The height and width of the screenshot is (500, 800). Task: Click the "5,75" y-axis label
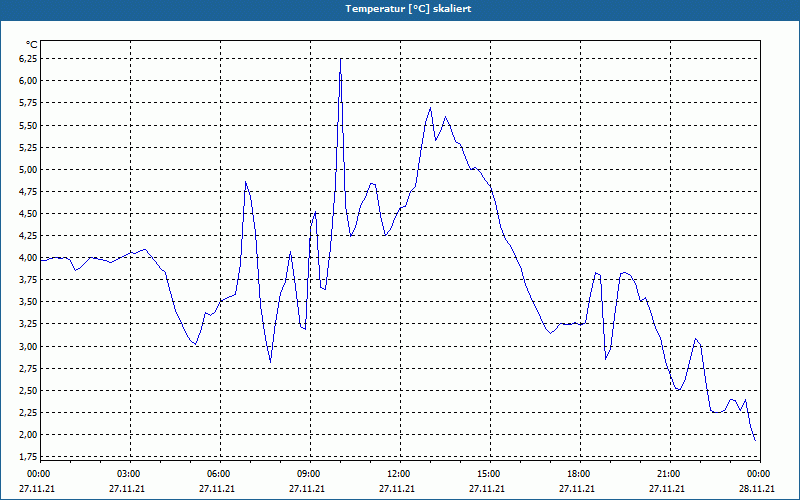tap(29, 103)
